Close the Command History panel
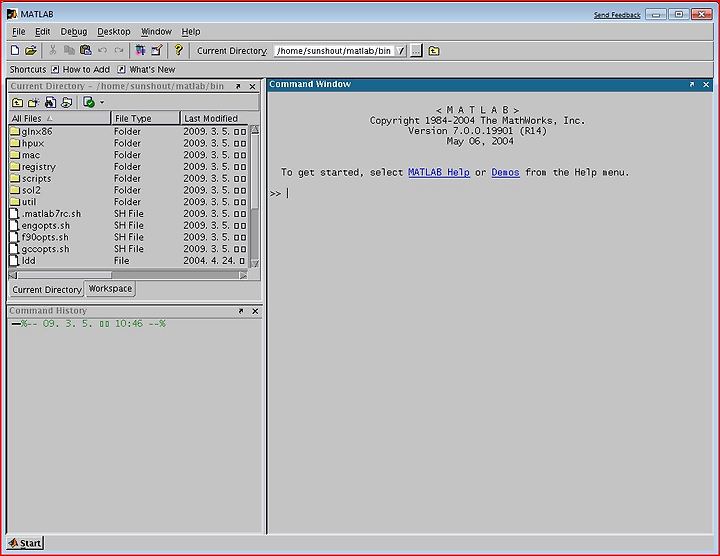The image size is (720, 556). click(x=255, y=311)
